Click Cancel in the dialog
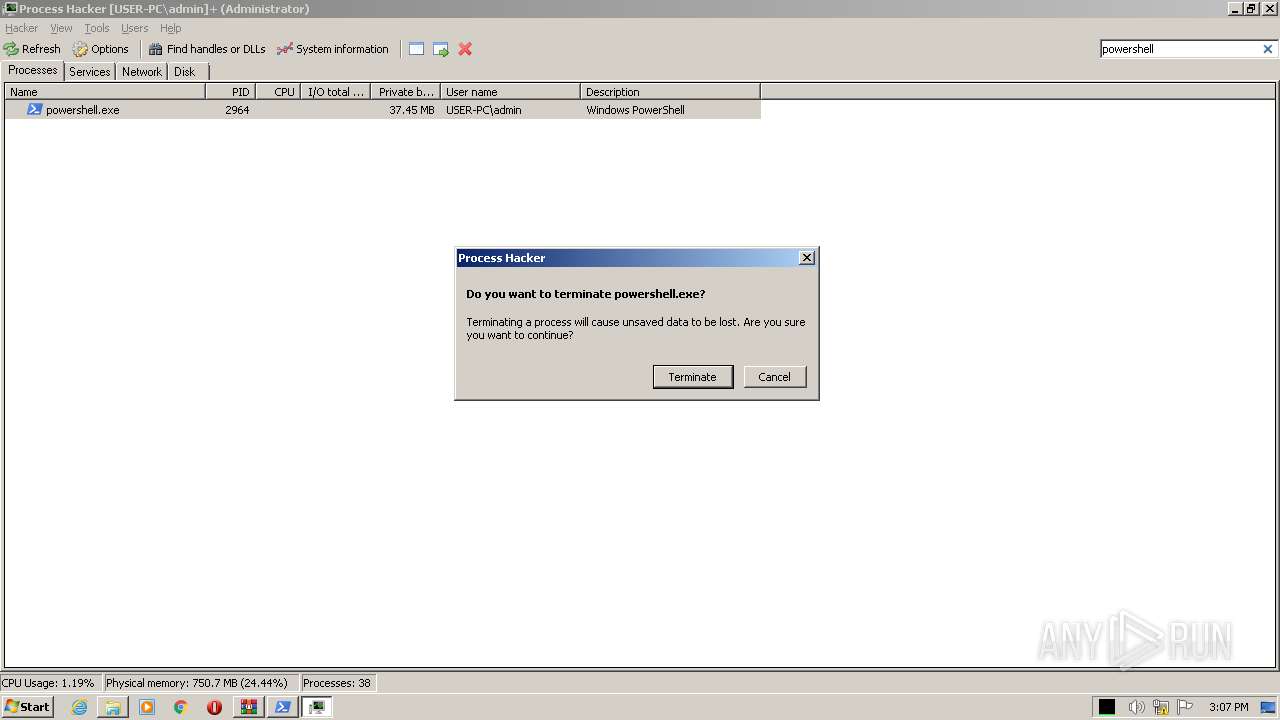Viewport: 1280px width, 720px height. [x=775, y=377]
